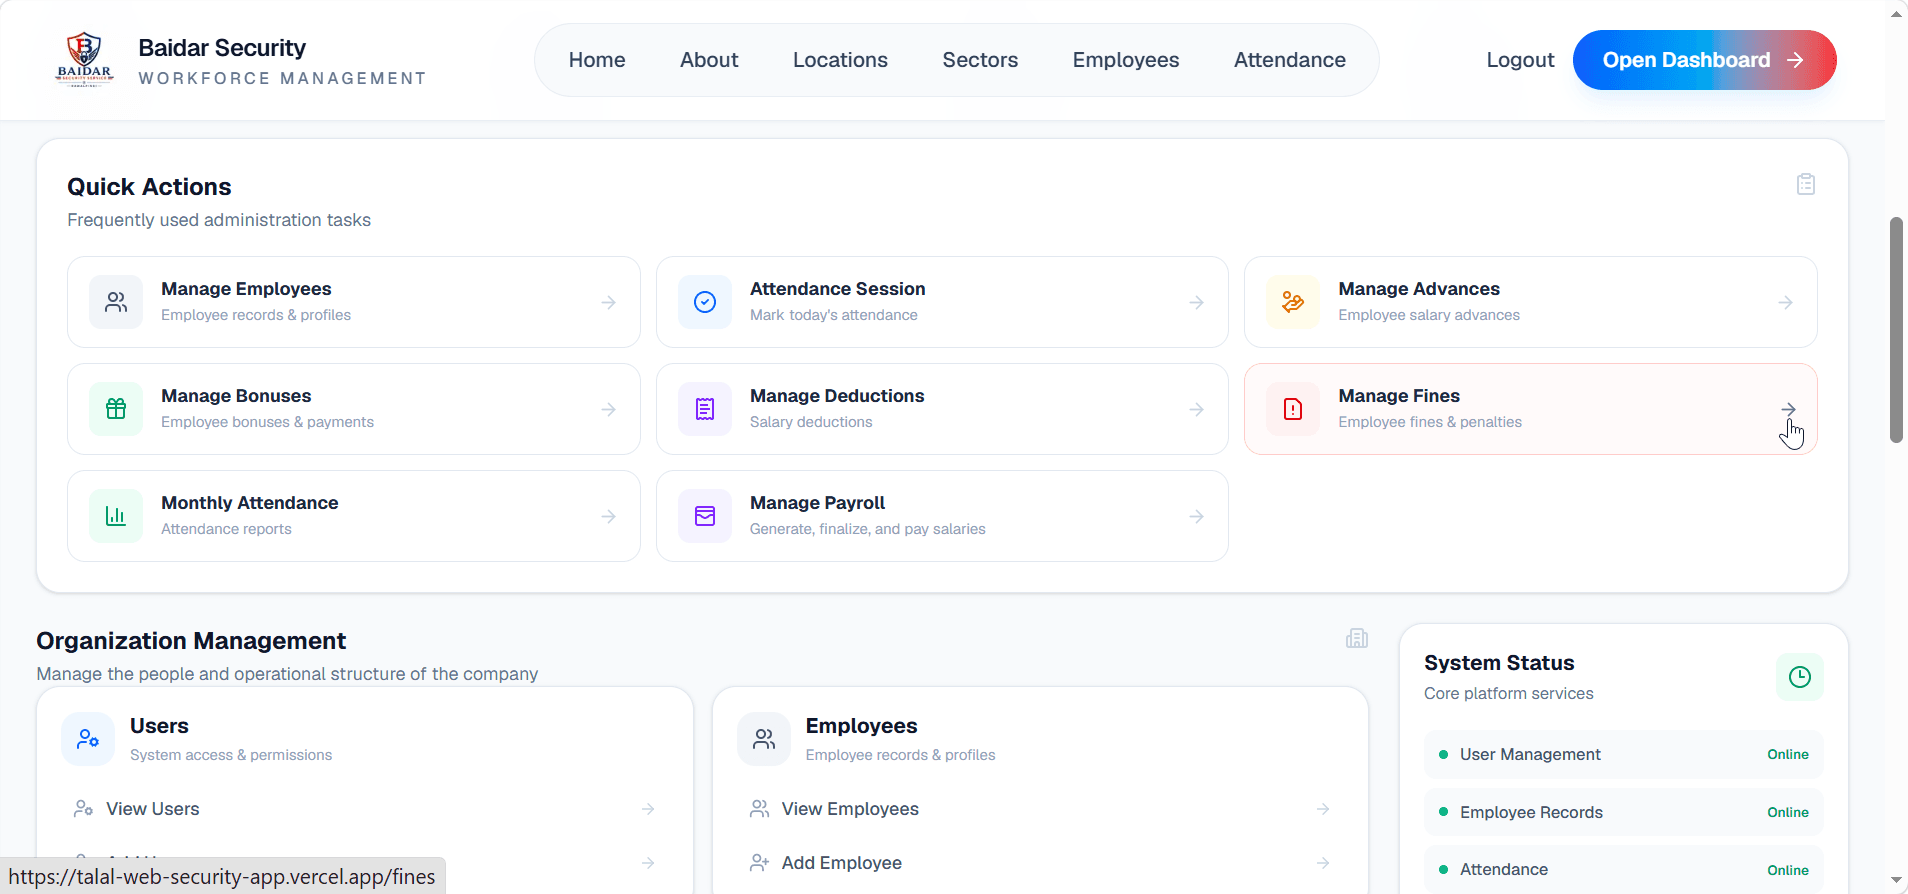
Task: Click the clock icon in System Status
Action: click(x=1800, y=677)
